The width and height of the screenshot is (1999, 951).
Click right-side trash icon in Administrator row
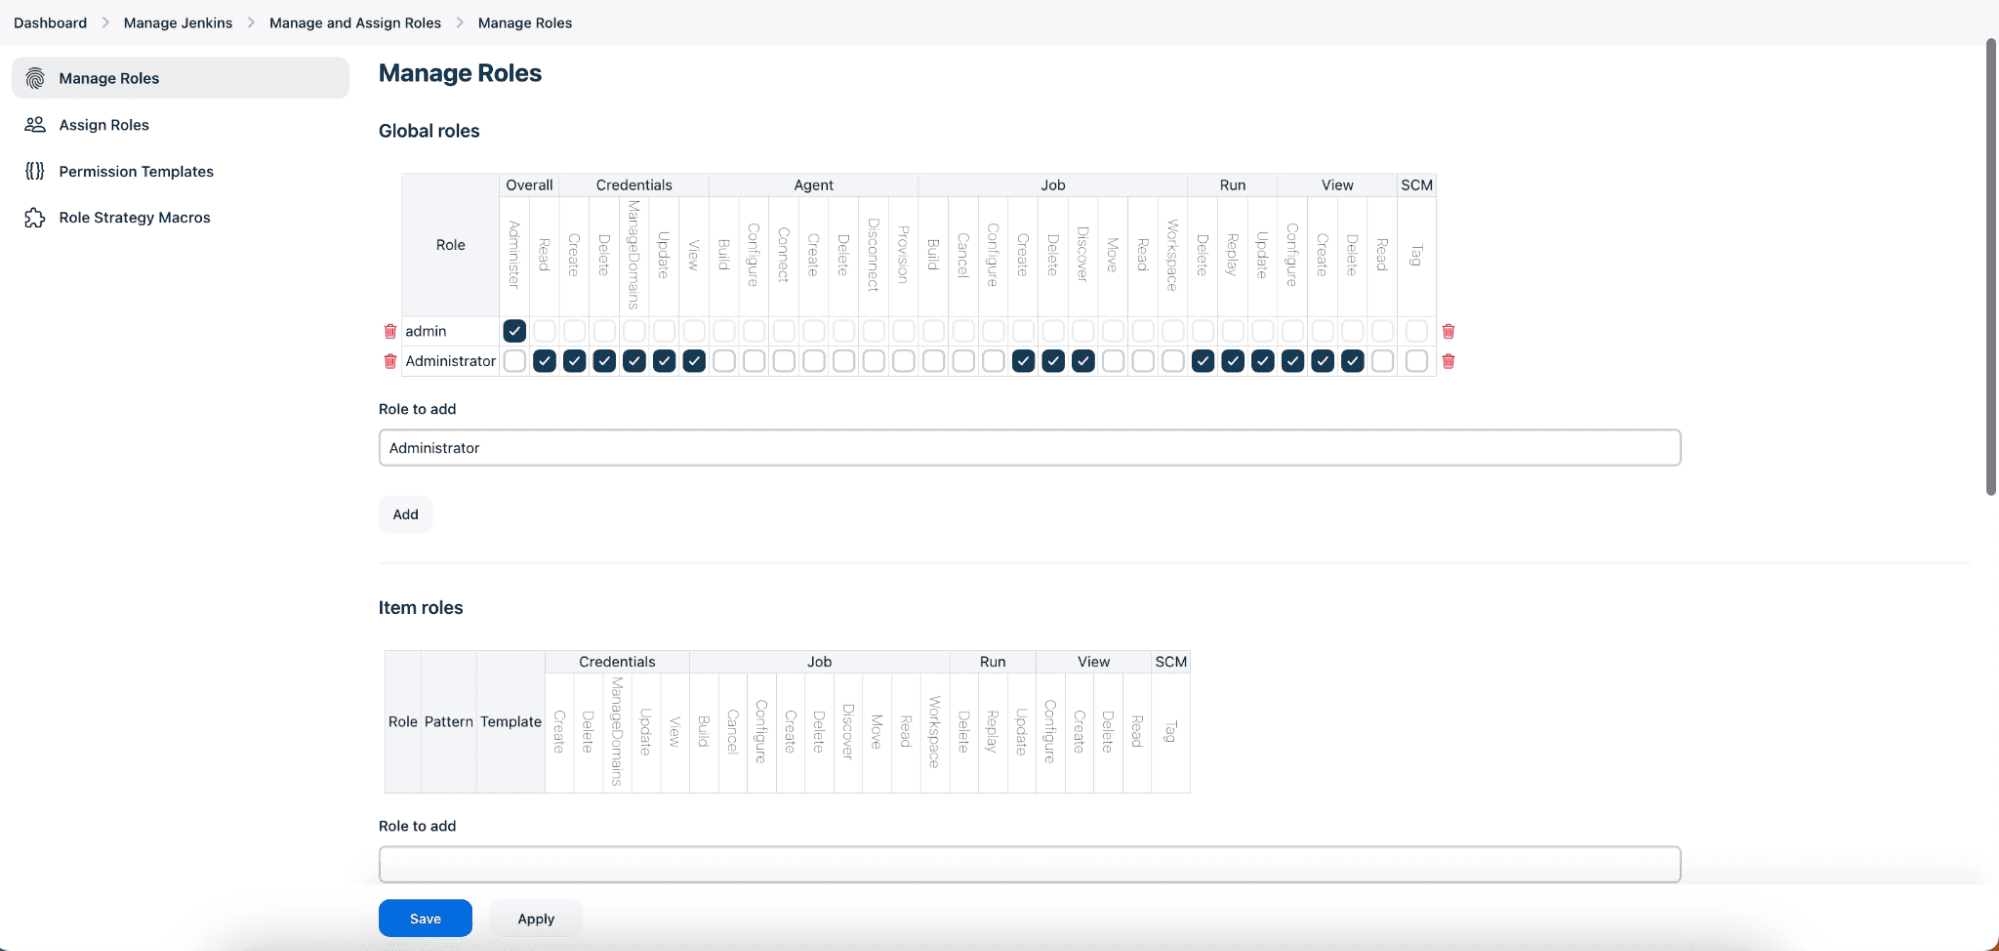coord(1448,361)
